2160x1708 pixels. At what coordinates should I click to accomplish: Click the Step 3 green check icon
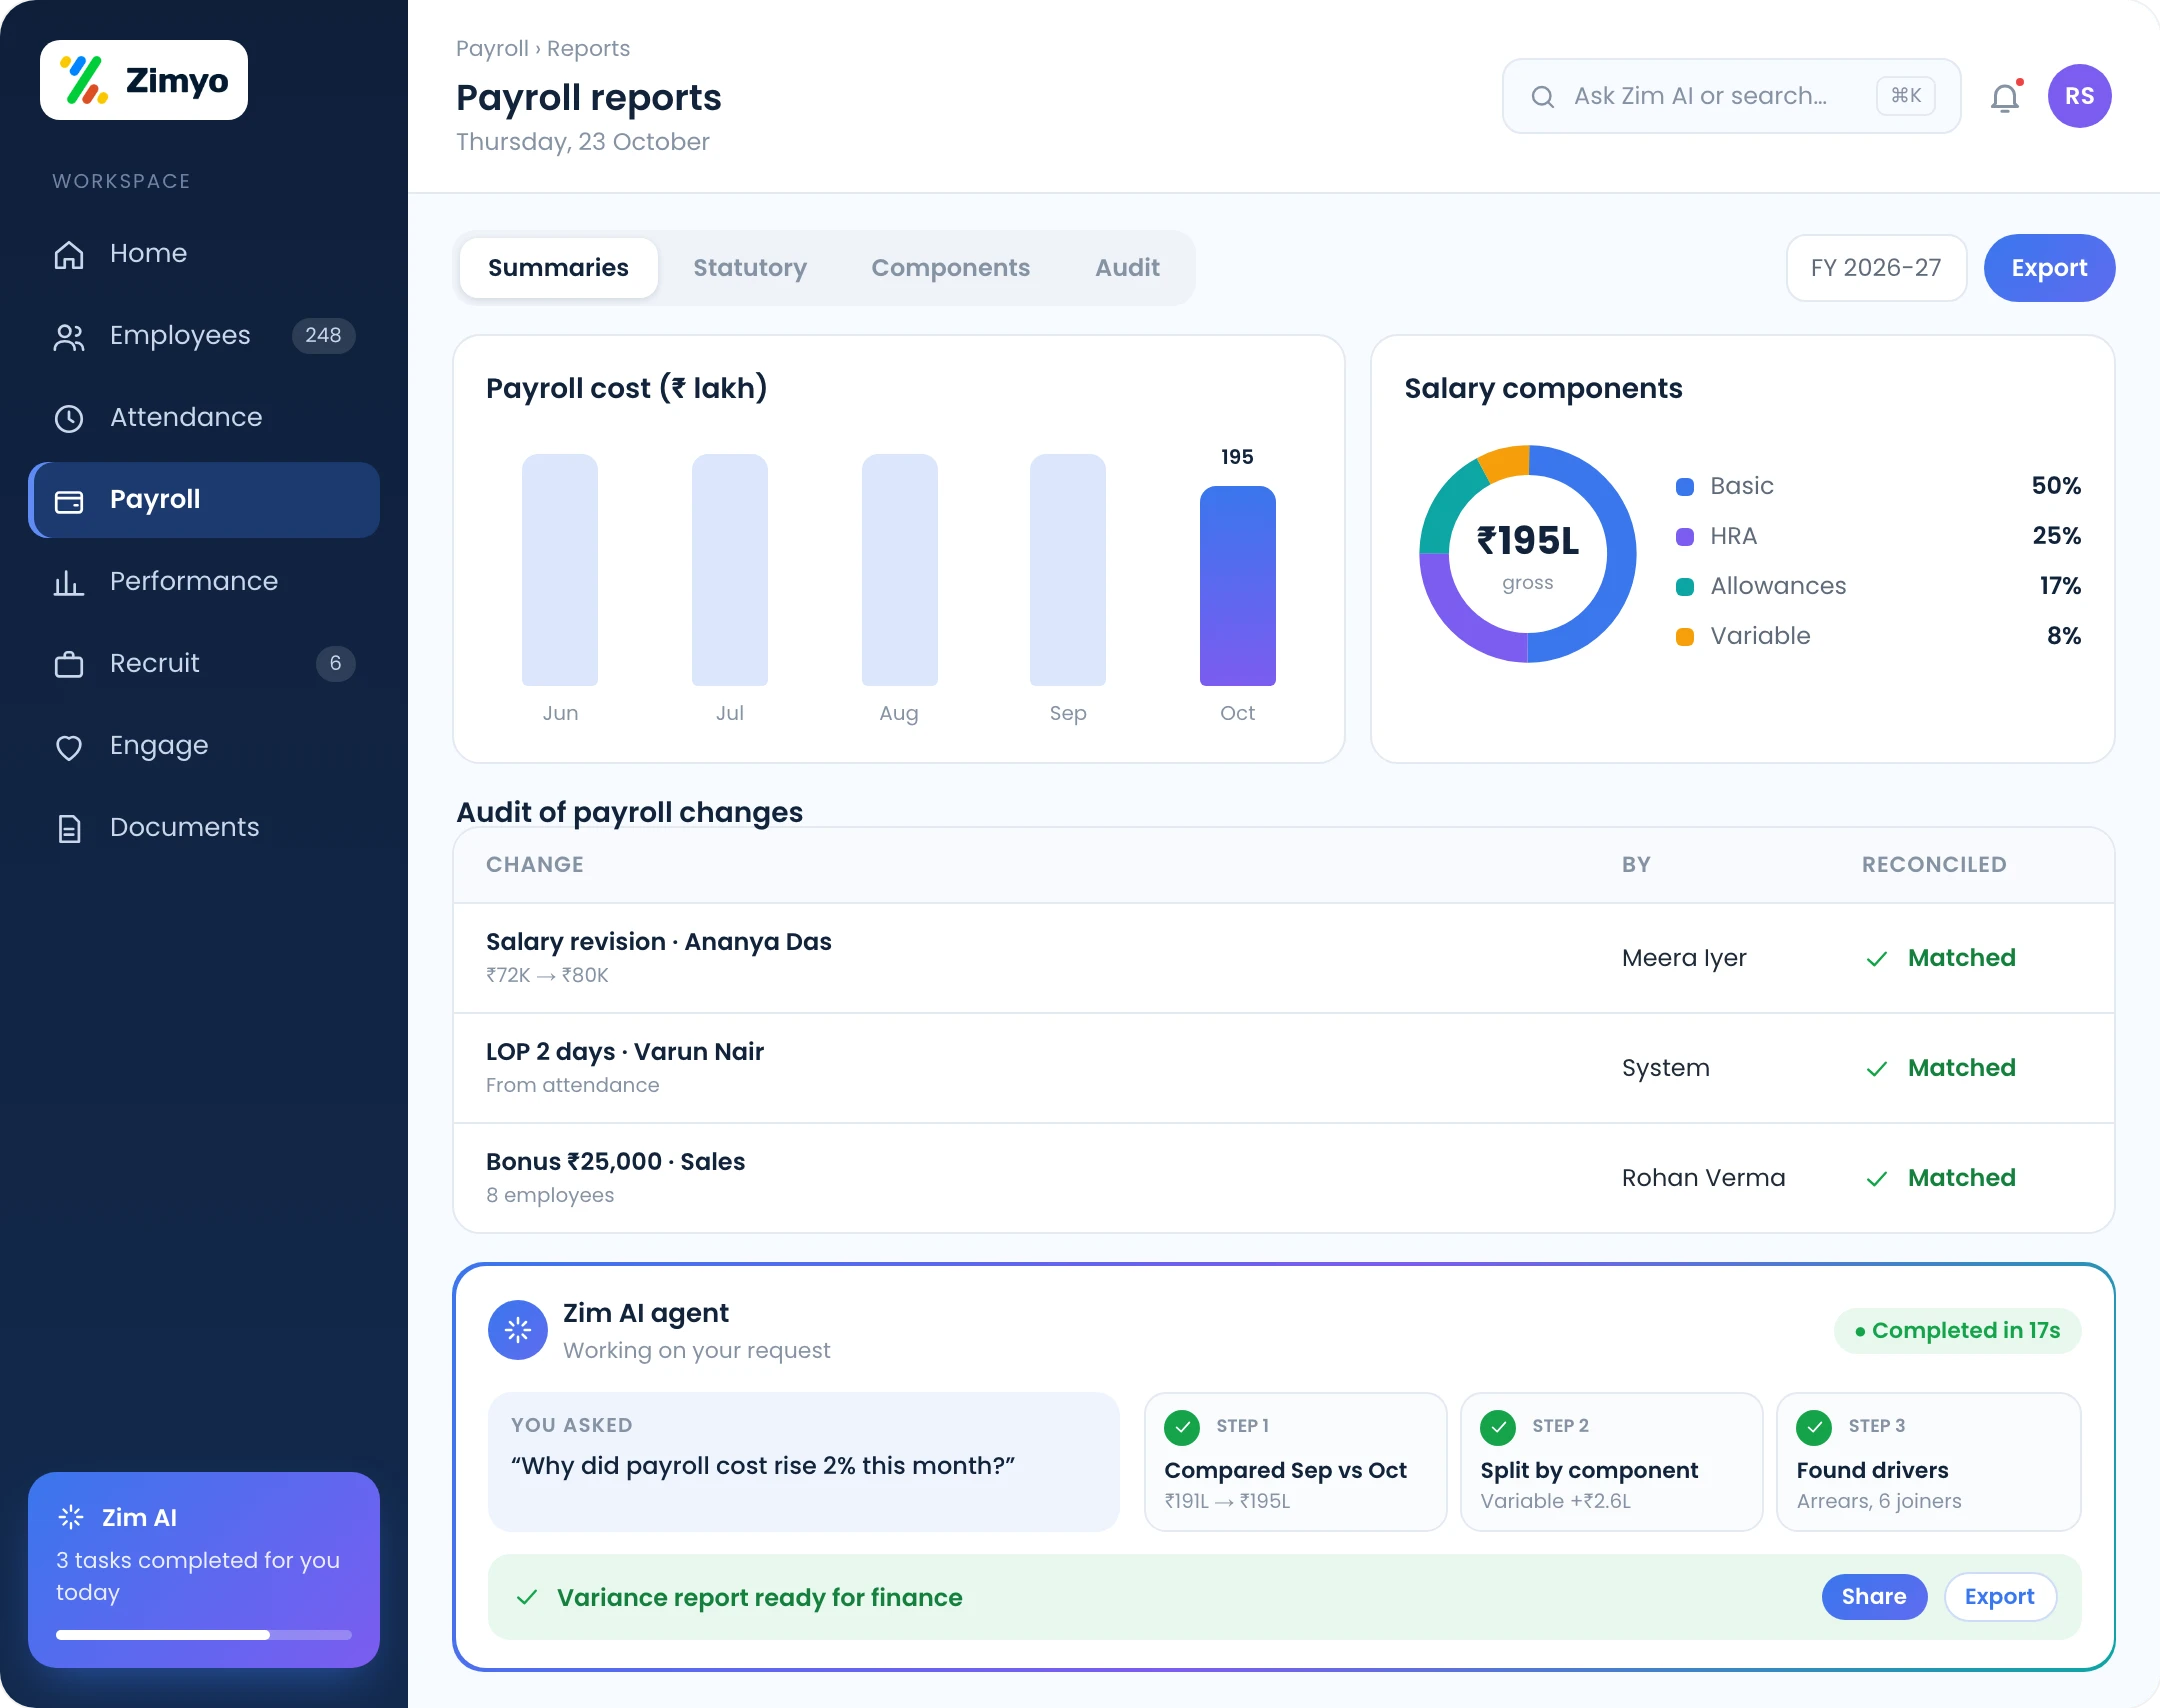click(1814, 1427)
